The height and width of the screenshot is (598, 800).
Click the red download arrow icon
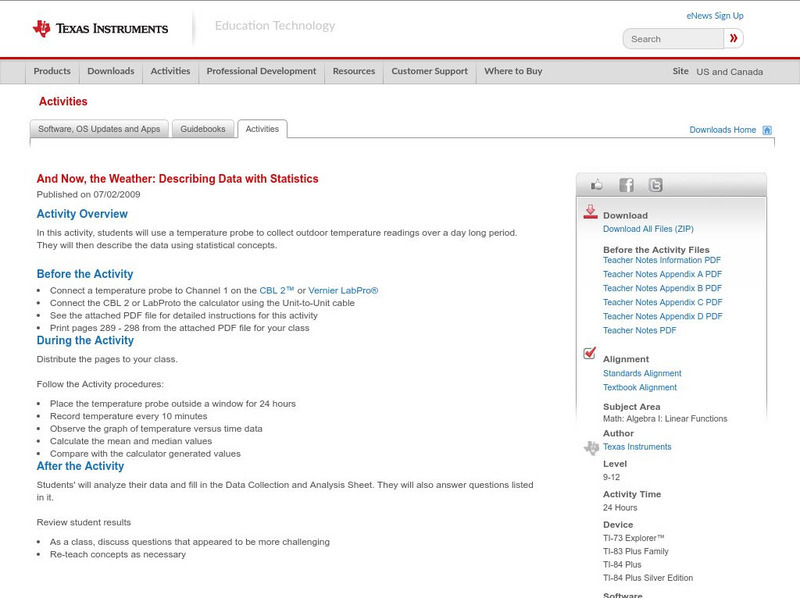click(592, 212)
